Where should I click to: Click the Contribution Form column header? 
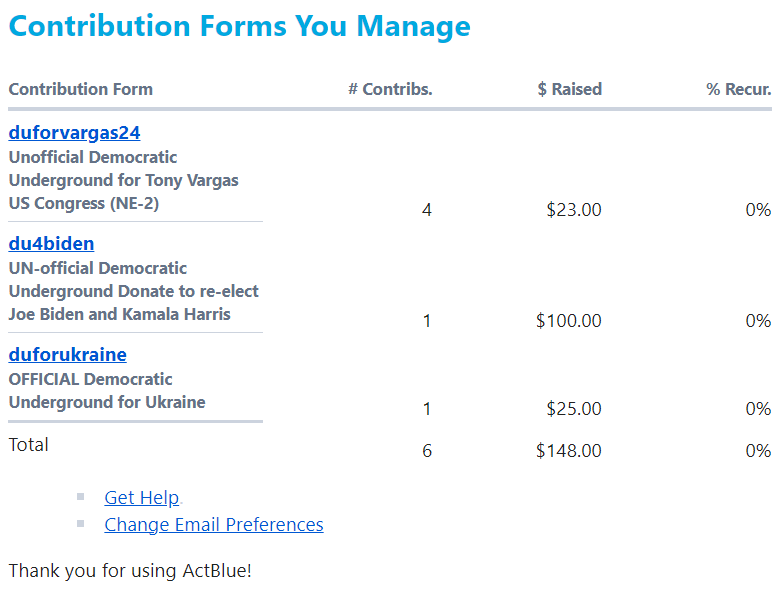tap(80, 89)
